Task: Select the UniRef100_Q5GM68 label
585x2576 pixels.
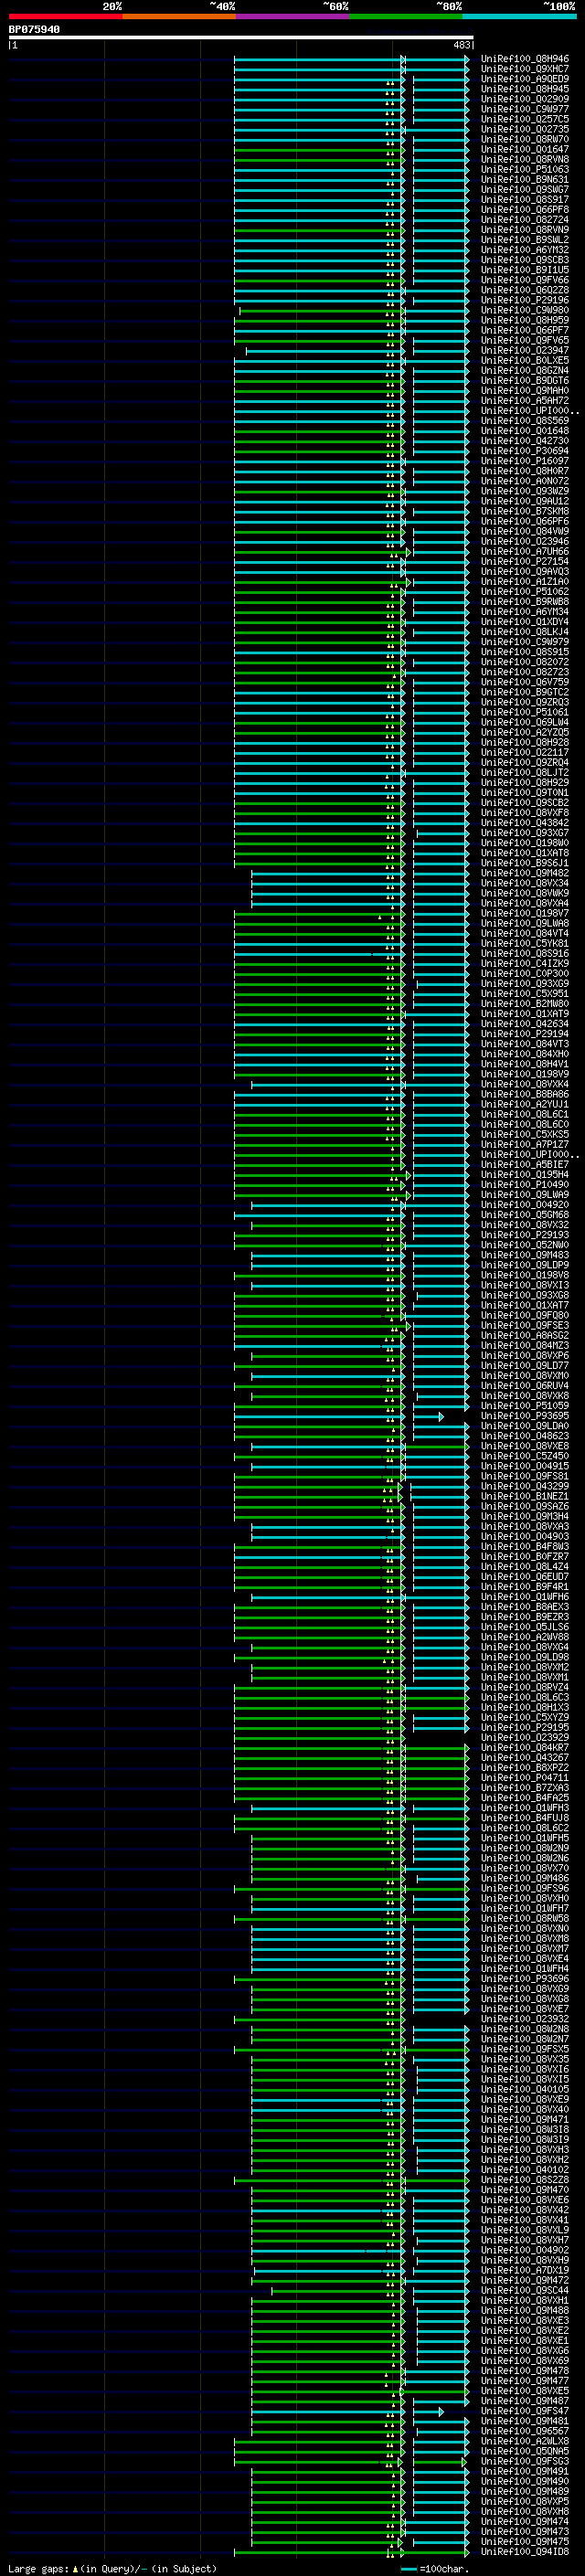Action: [x=525, y=1215]
